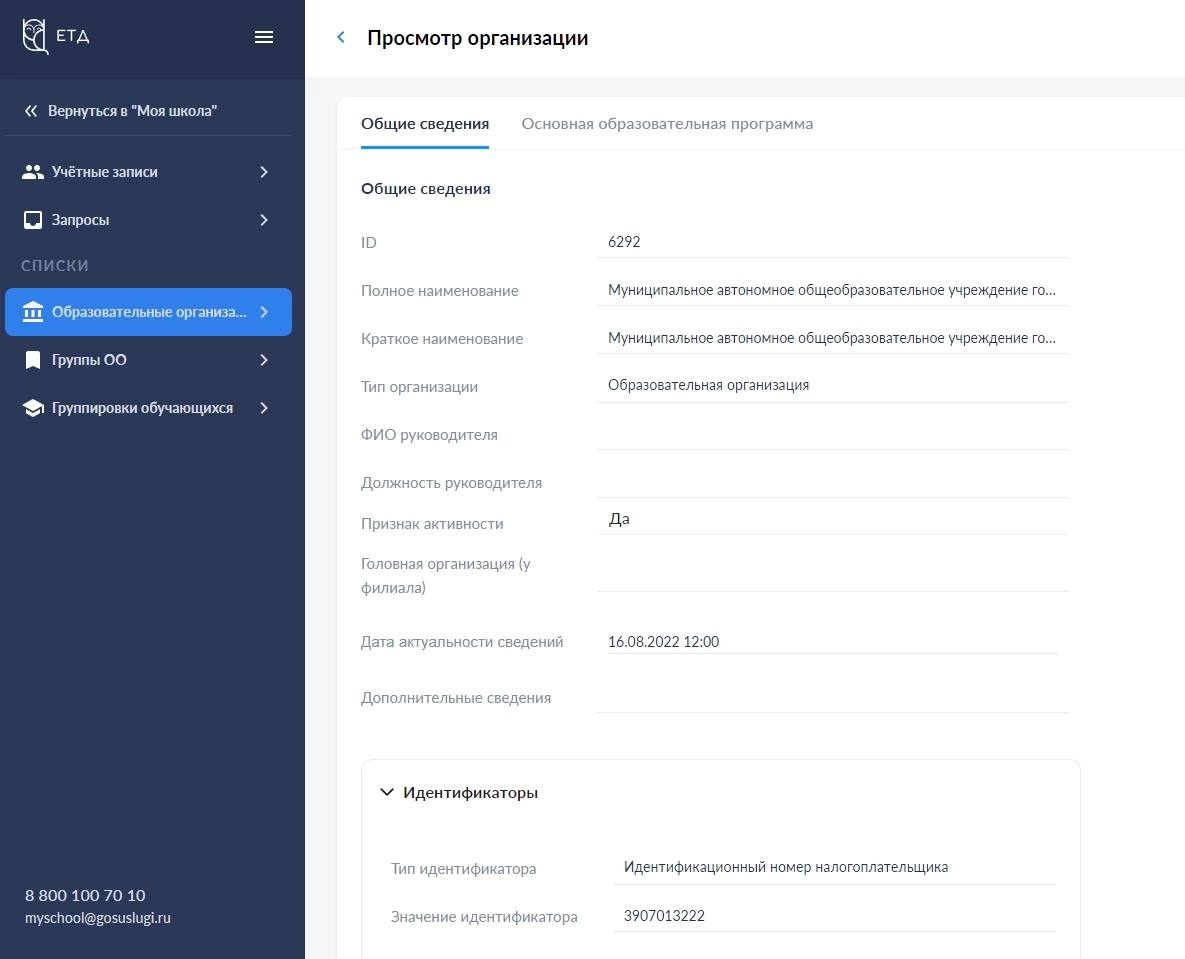The width and height of the screenshot is (1185, 959).
Task: Click date value 16.08.2022 12:00
Action: coord(664,642)
